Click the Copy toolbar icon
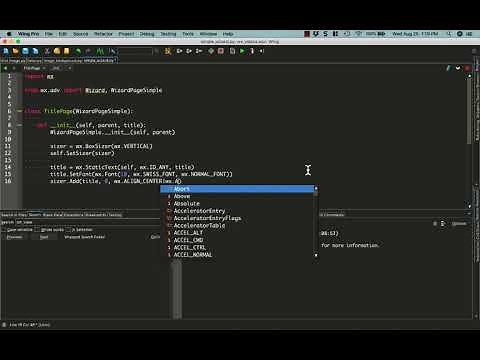This screenshot has width=480, height=360. click(57, 51)
